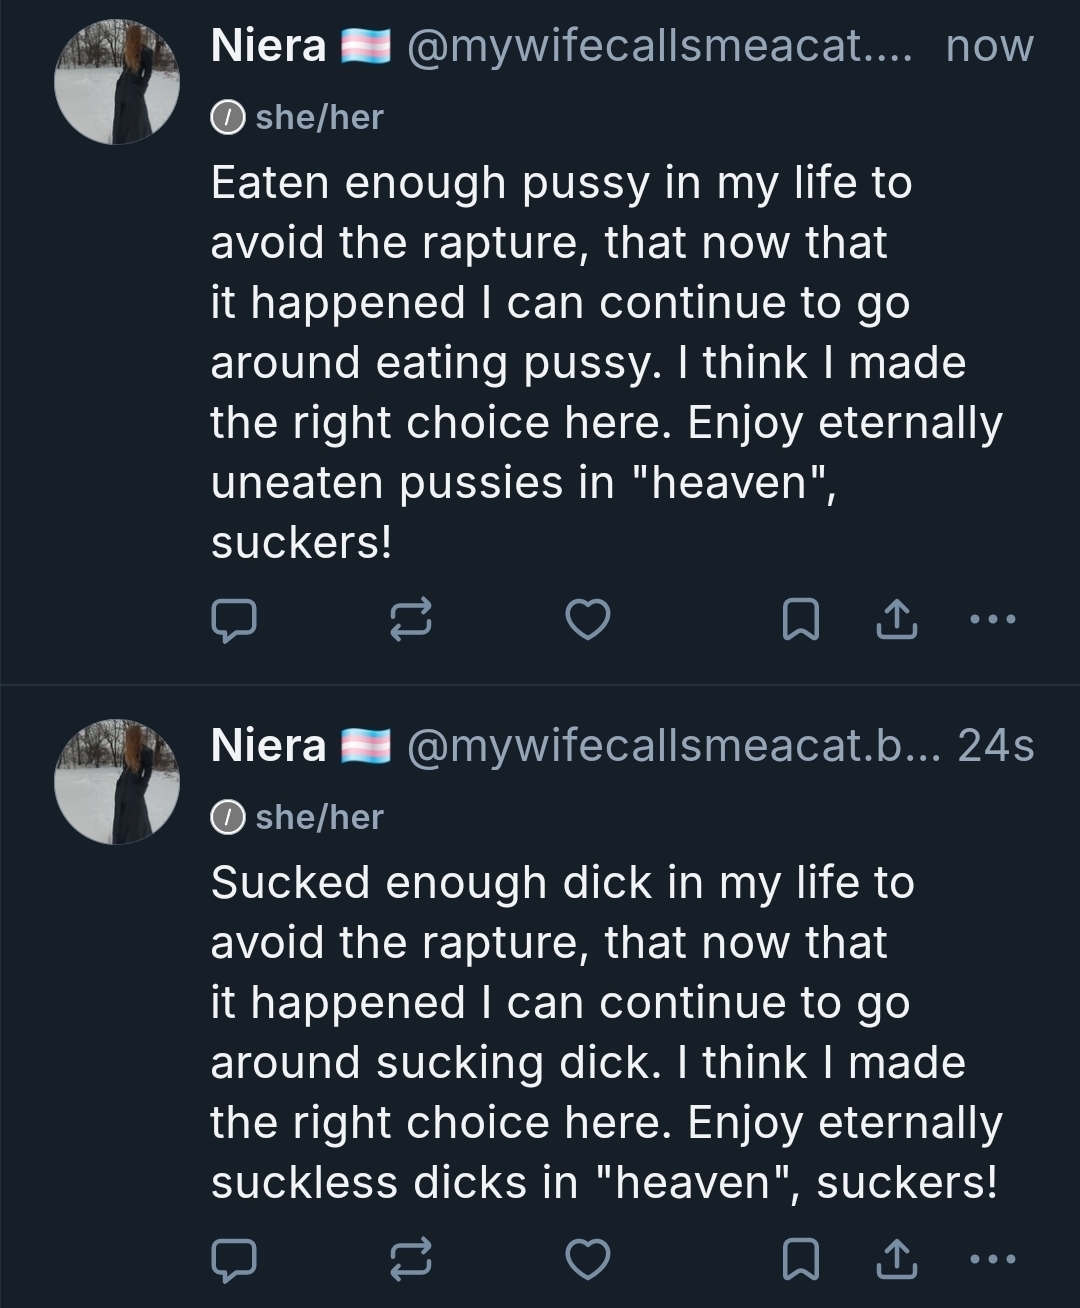Share the post from 24s ago
This screenshot has width=1080, height=1308.
tap(897, 1260)
